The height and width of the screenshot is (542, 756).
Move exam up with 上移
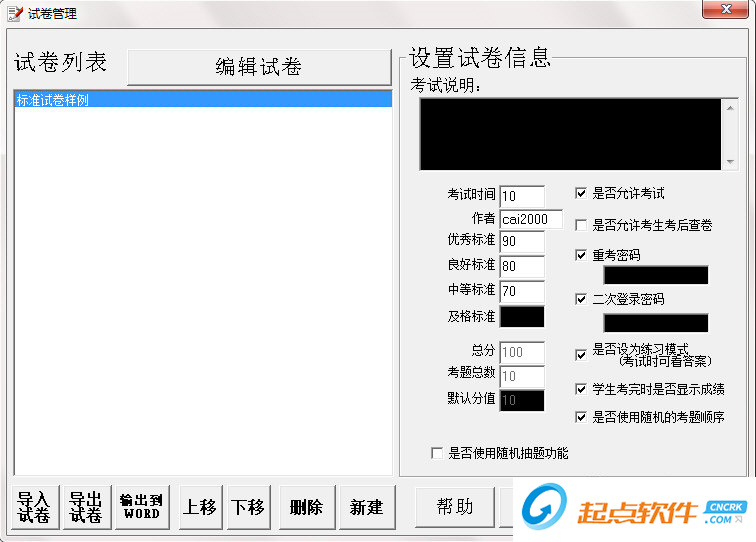[200, 507]
